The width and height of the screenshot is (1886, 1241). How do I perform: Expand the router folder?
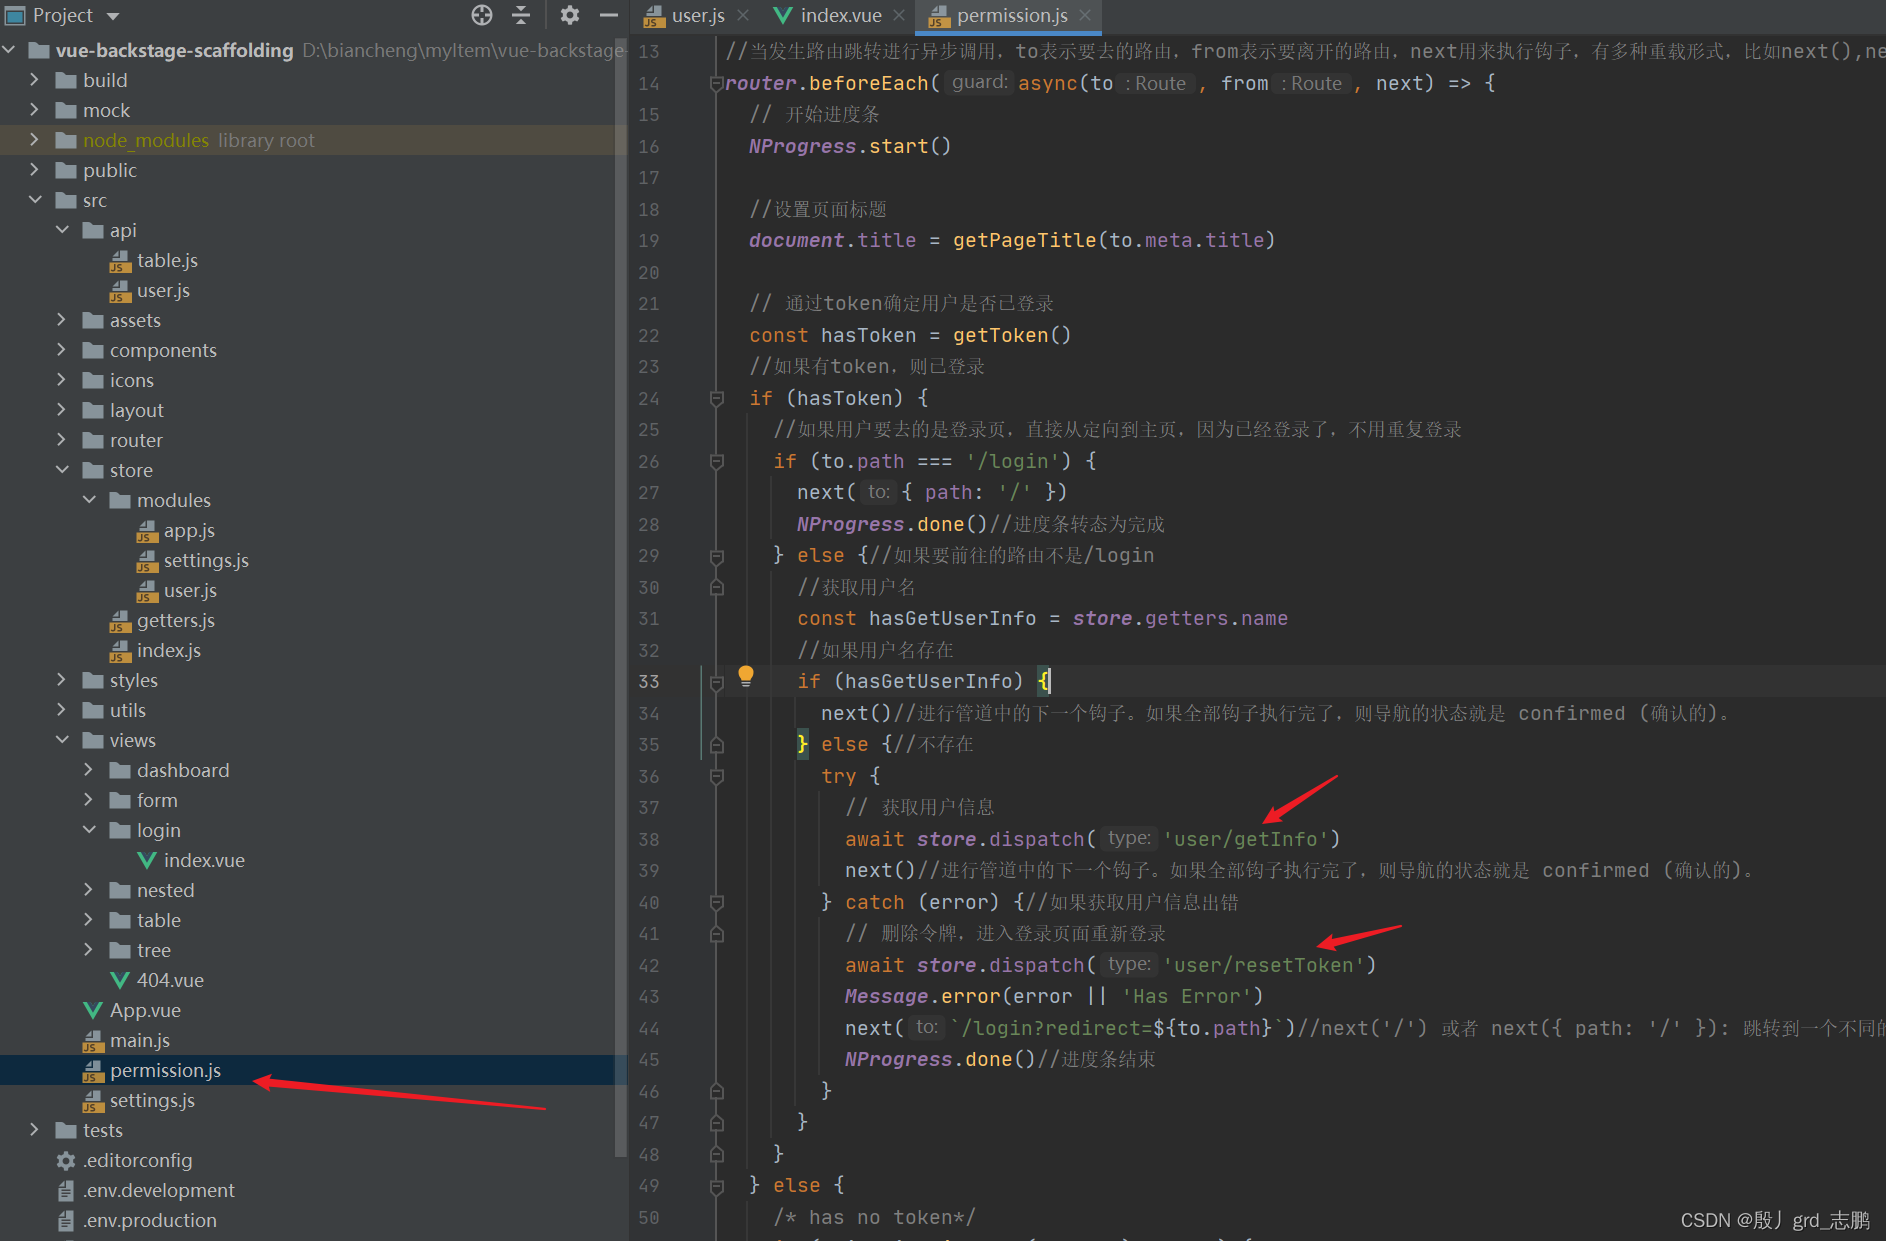click(62, 440)
